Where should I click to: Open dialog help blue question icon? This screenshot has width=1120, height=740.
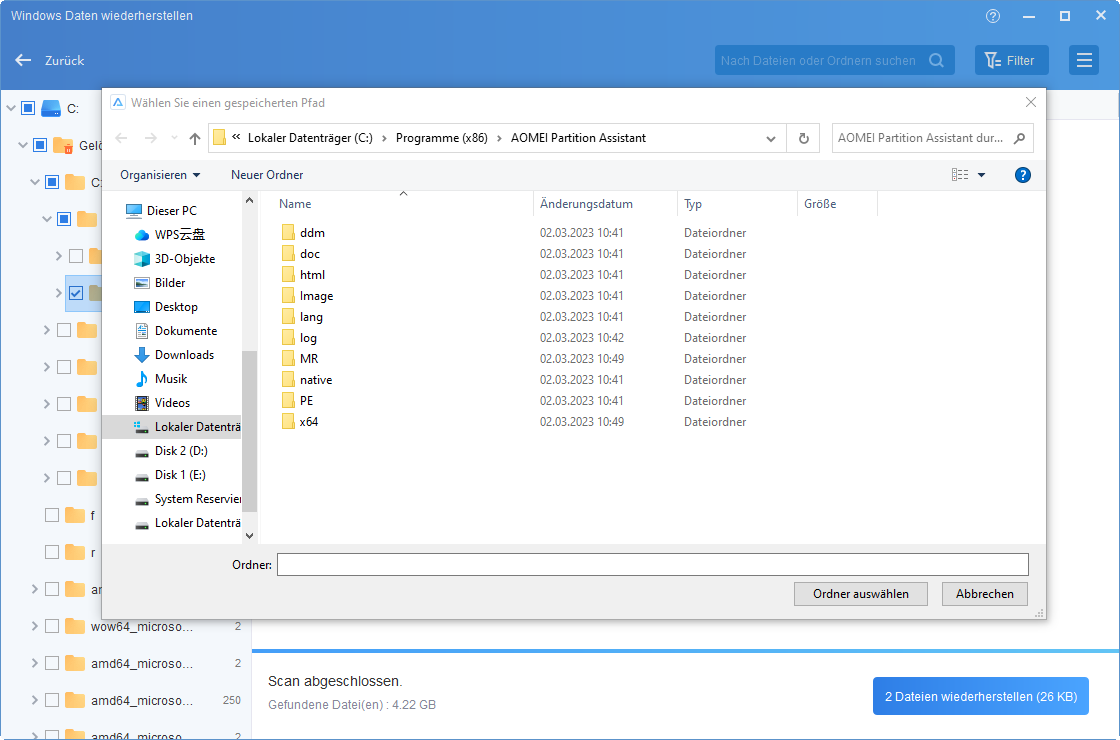pyautogui.click(x=1022, y=175)
